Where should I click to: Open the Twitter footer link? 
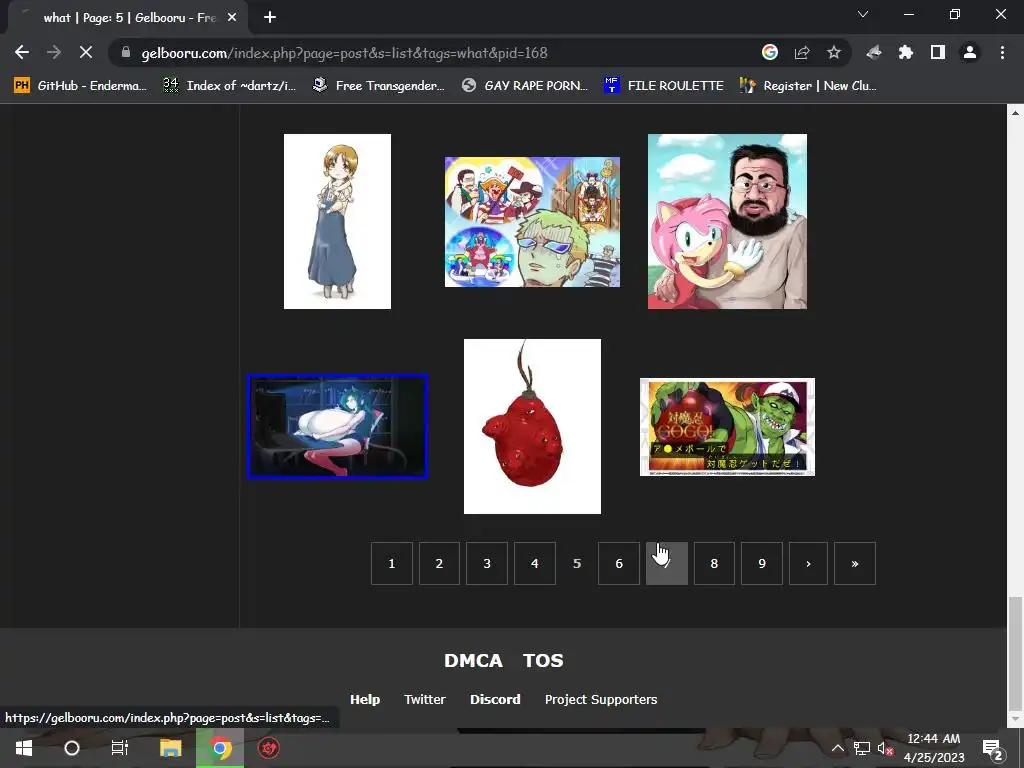click(x=424, y=699)
